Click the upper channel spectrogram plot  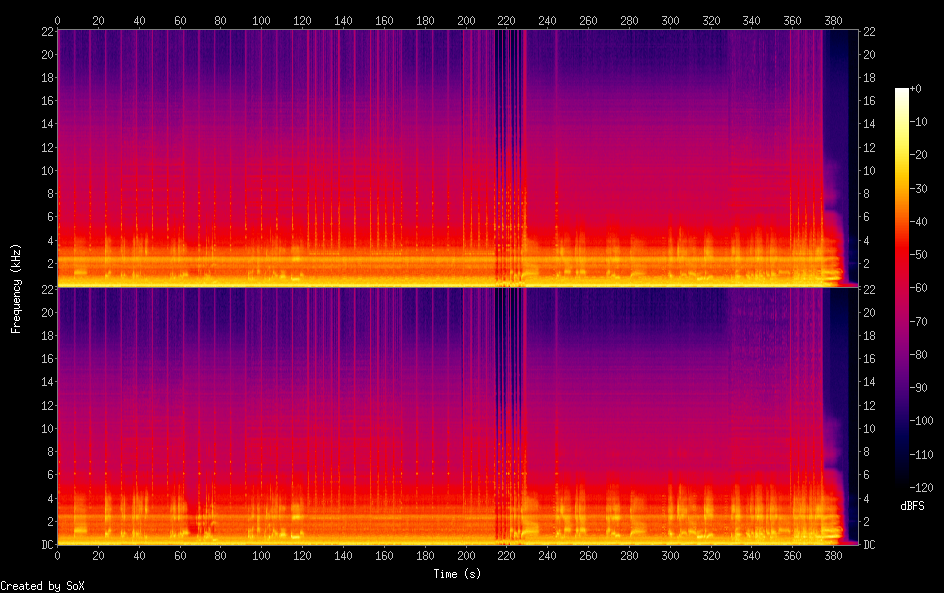pos(458,158)
